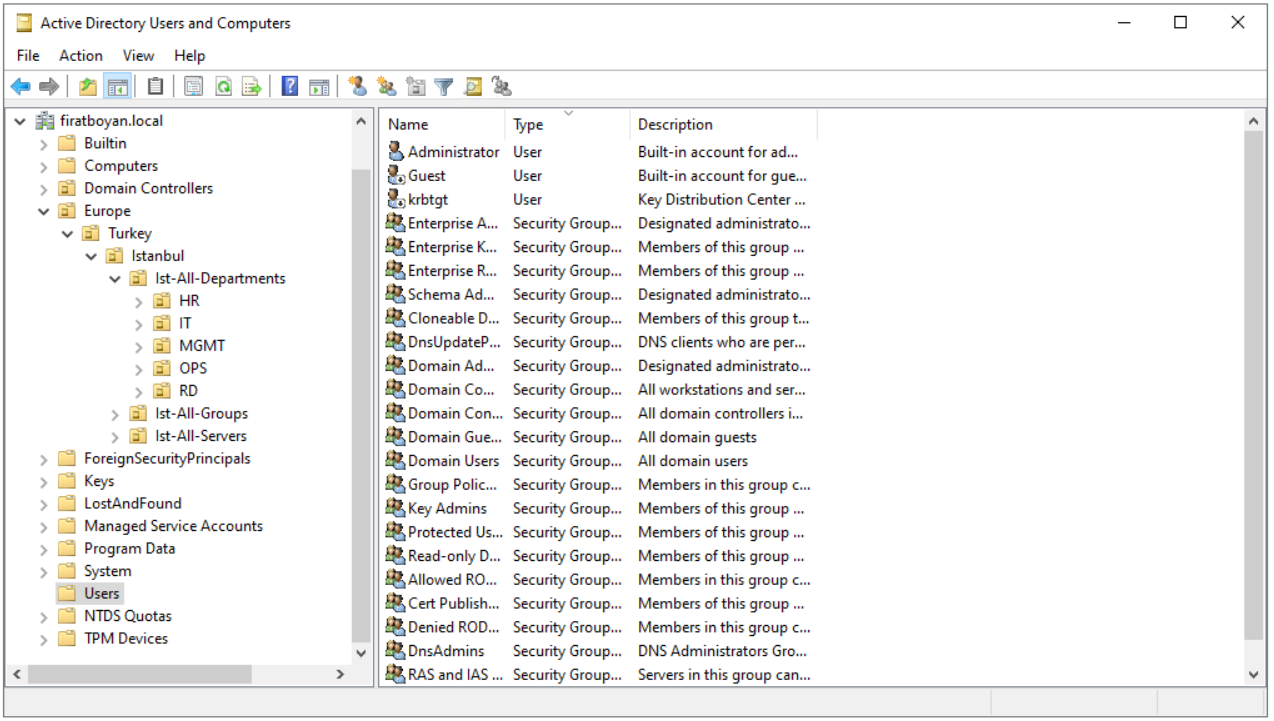The image size is (1274, 721).
Task: Open the View menu
Action: tap(139, 56)
